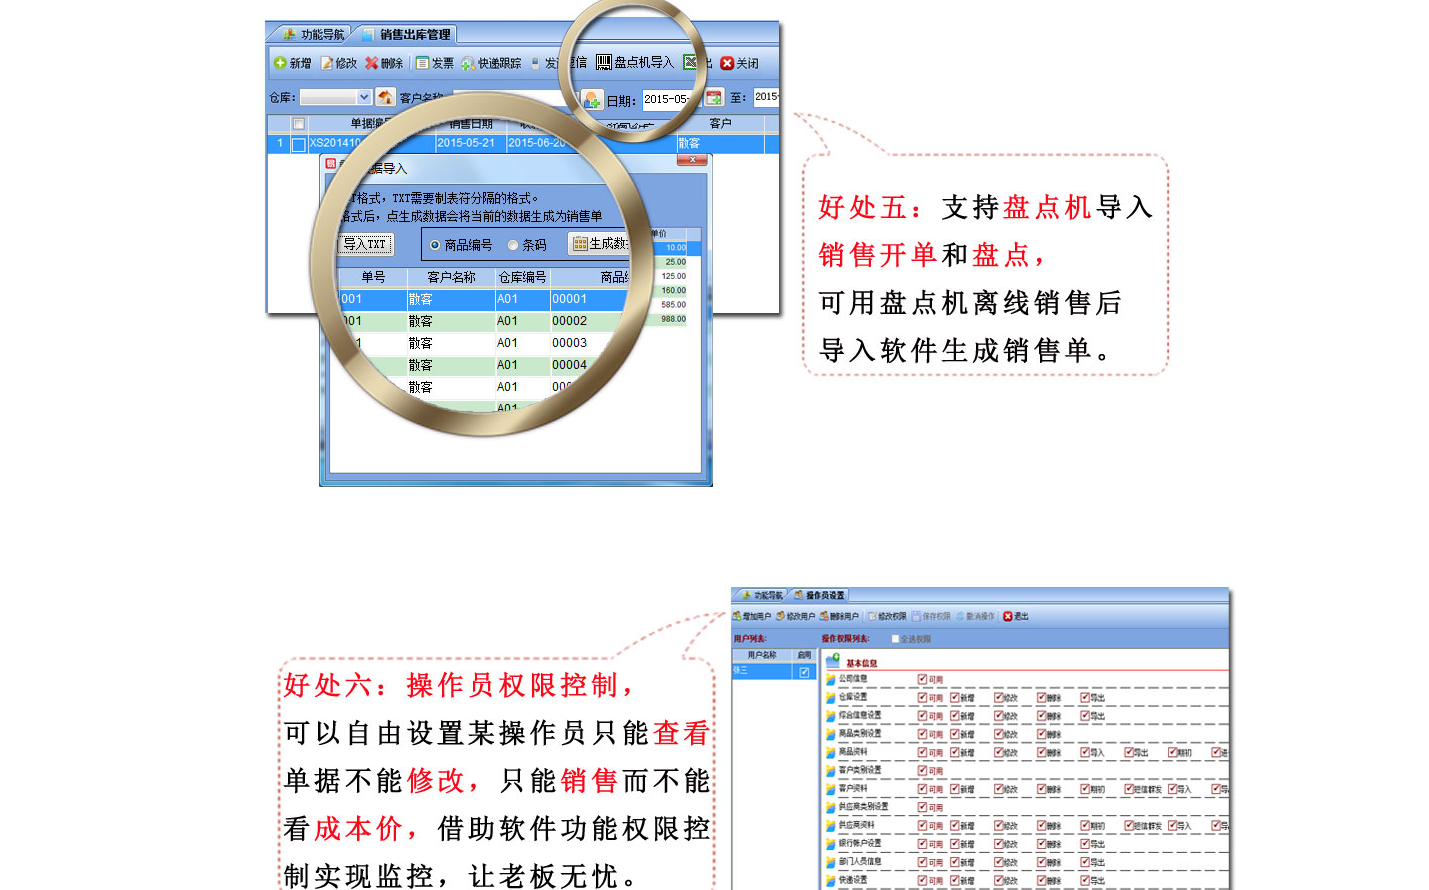Viewport: 1429px width, 890px height.
Task: Click the 仓库编号 column header
Action: 522,277
